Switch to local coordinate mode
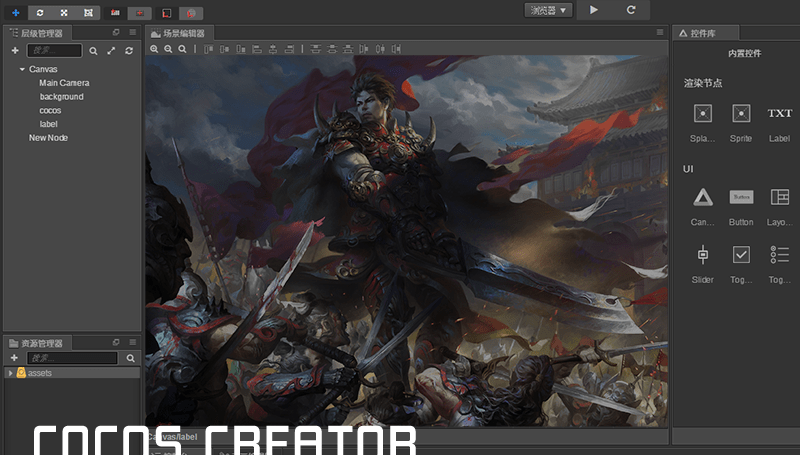Viewport: 800px width, 455px height. [166, 13]
